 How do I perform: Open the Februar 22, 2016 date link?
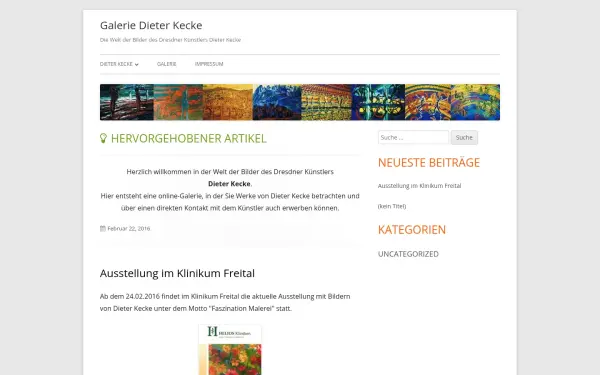[x=129, y=228]
